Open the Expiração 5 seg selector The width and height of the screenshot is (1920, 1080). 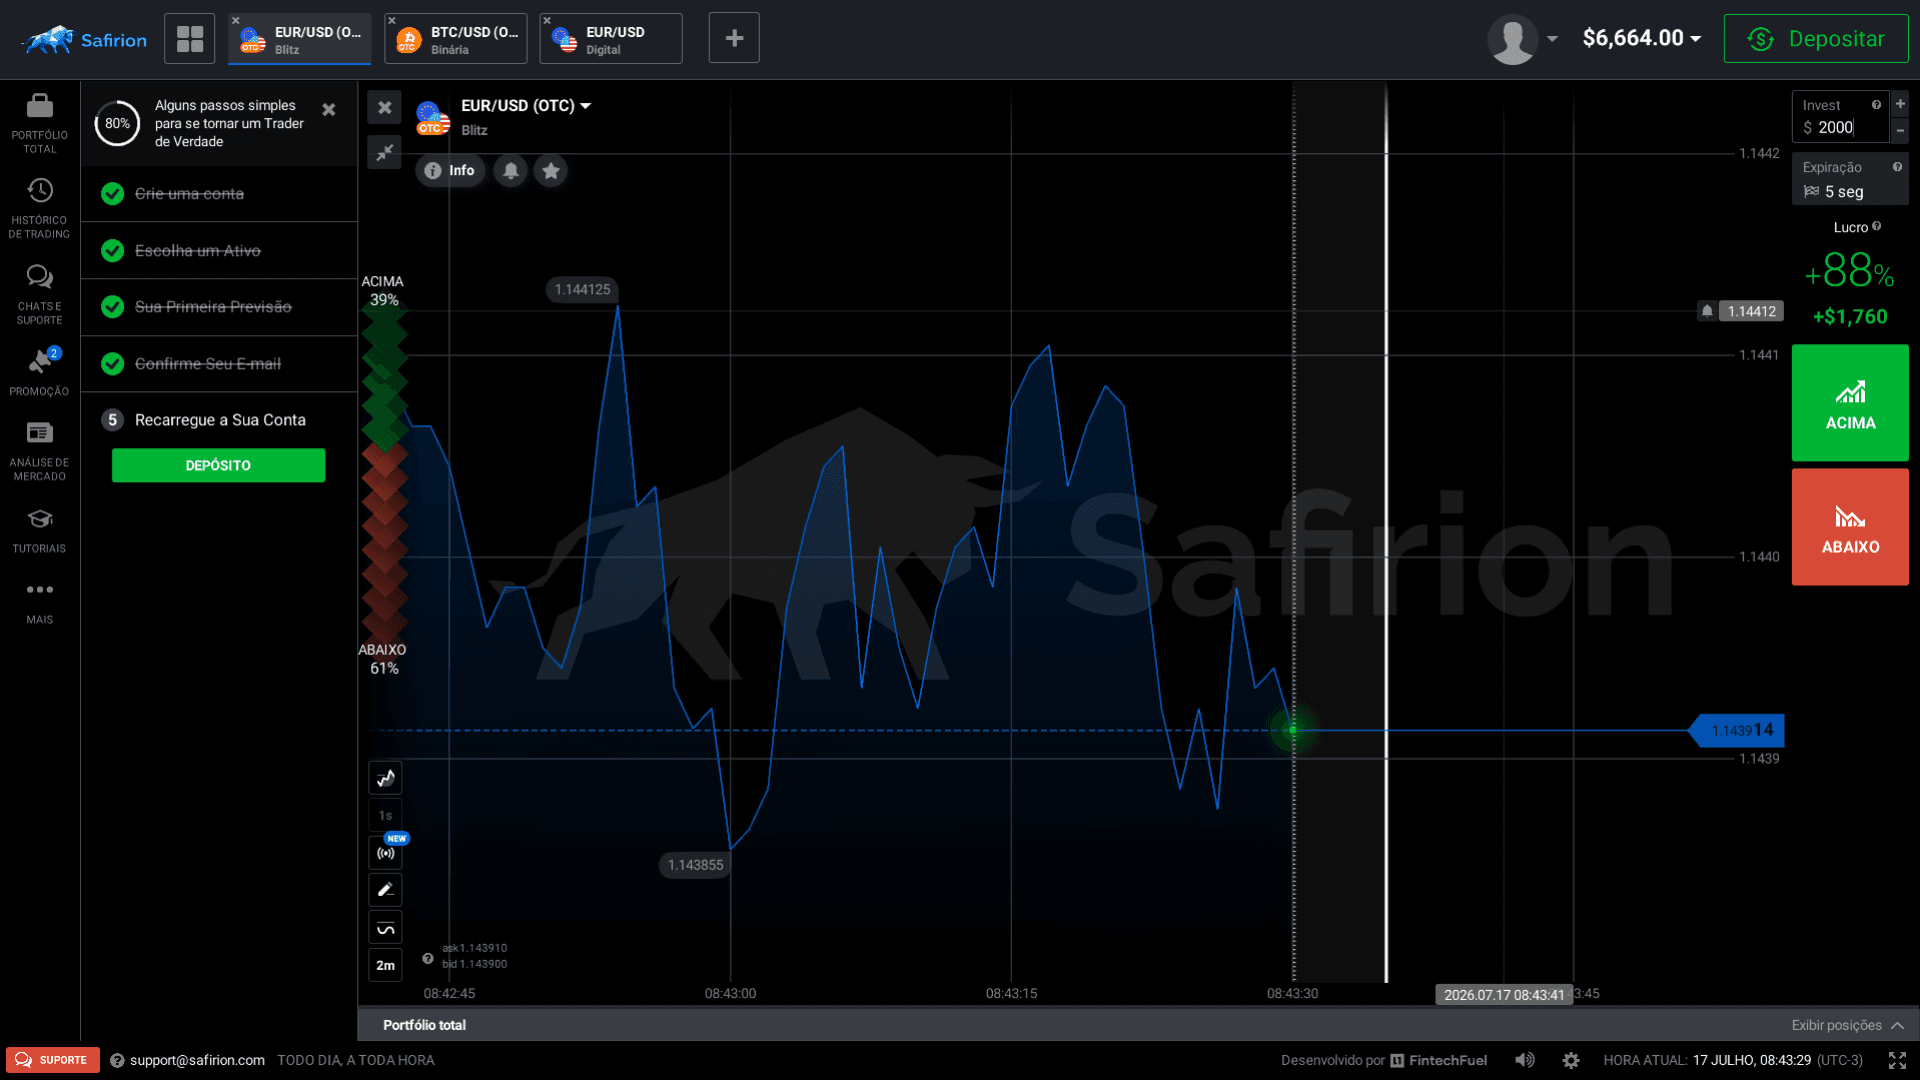click(1849, 180)
